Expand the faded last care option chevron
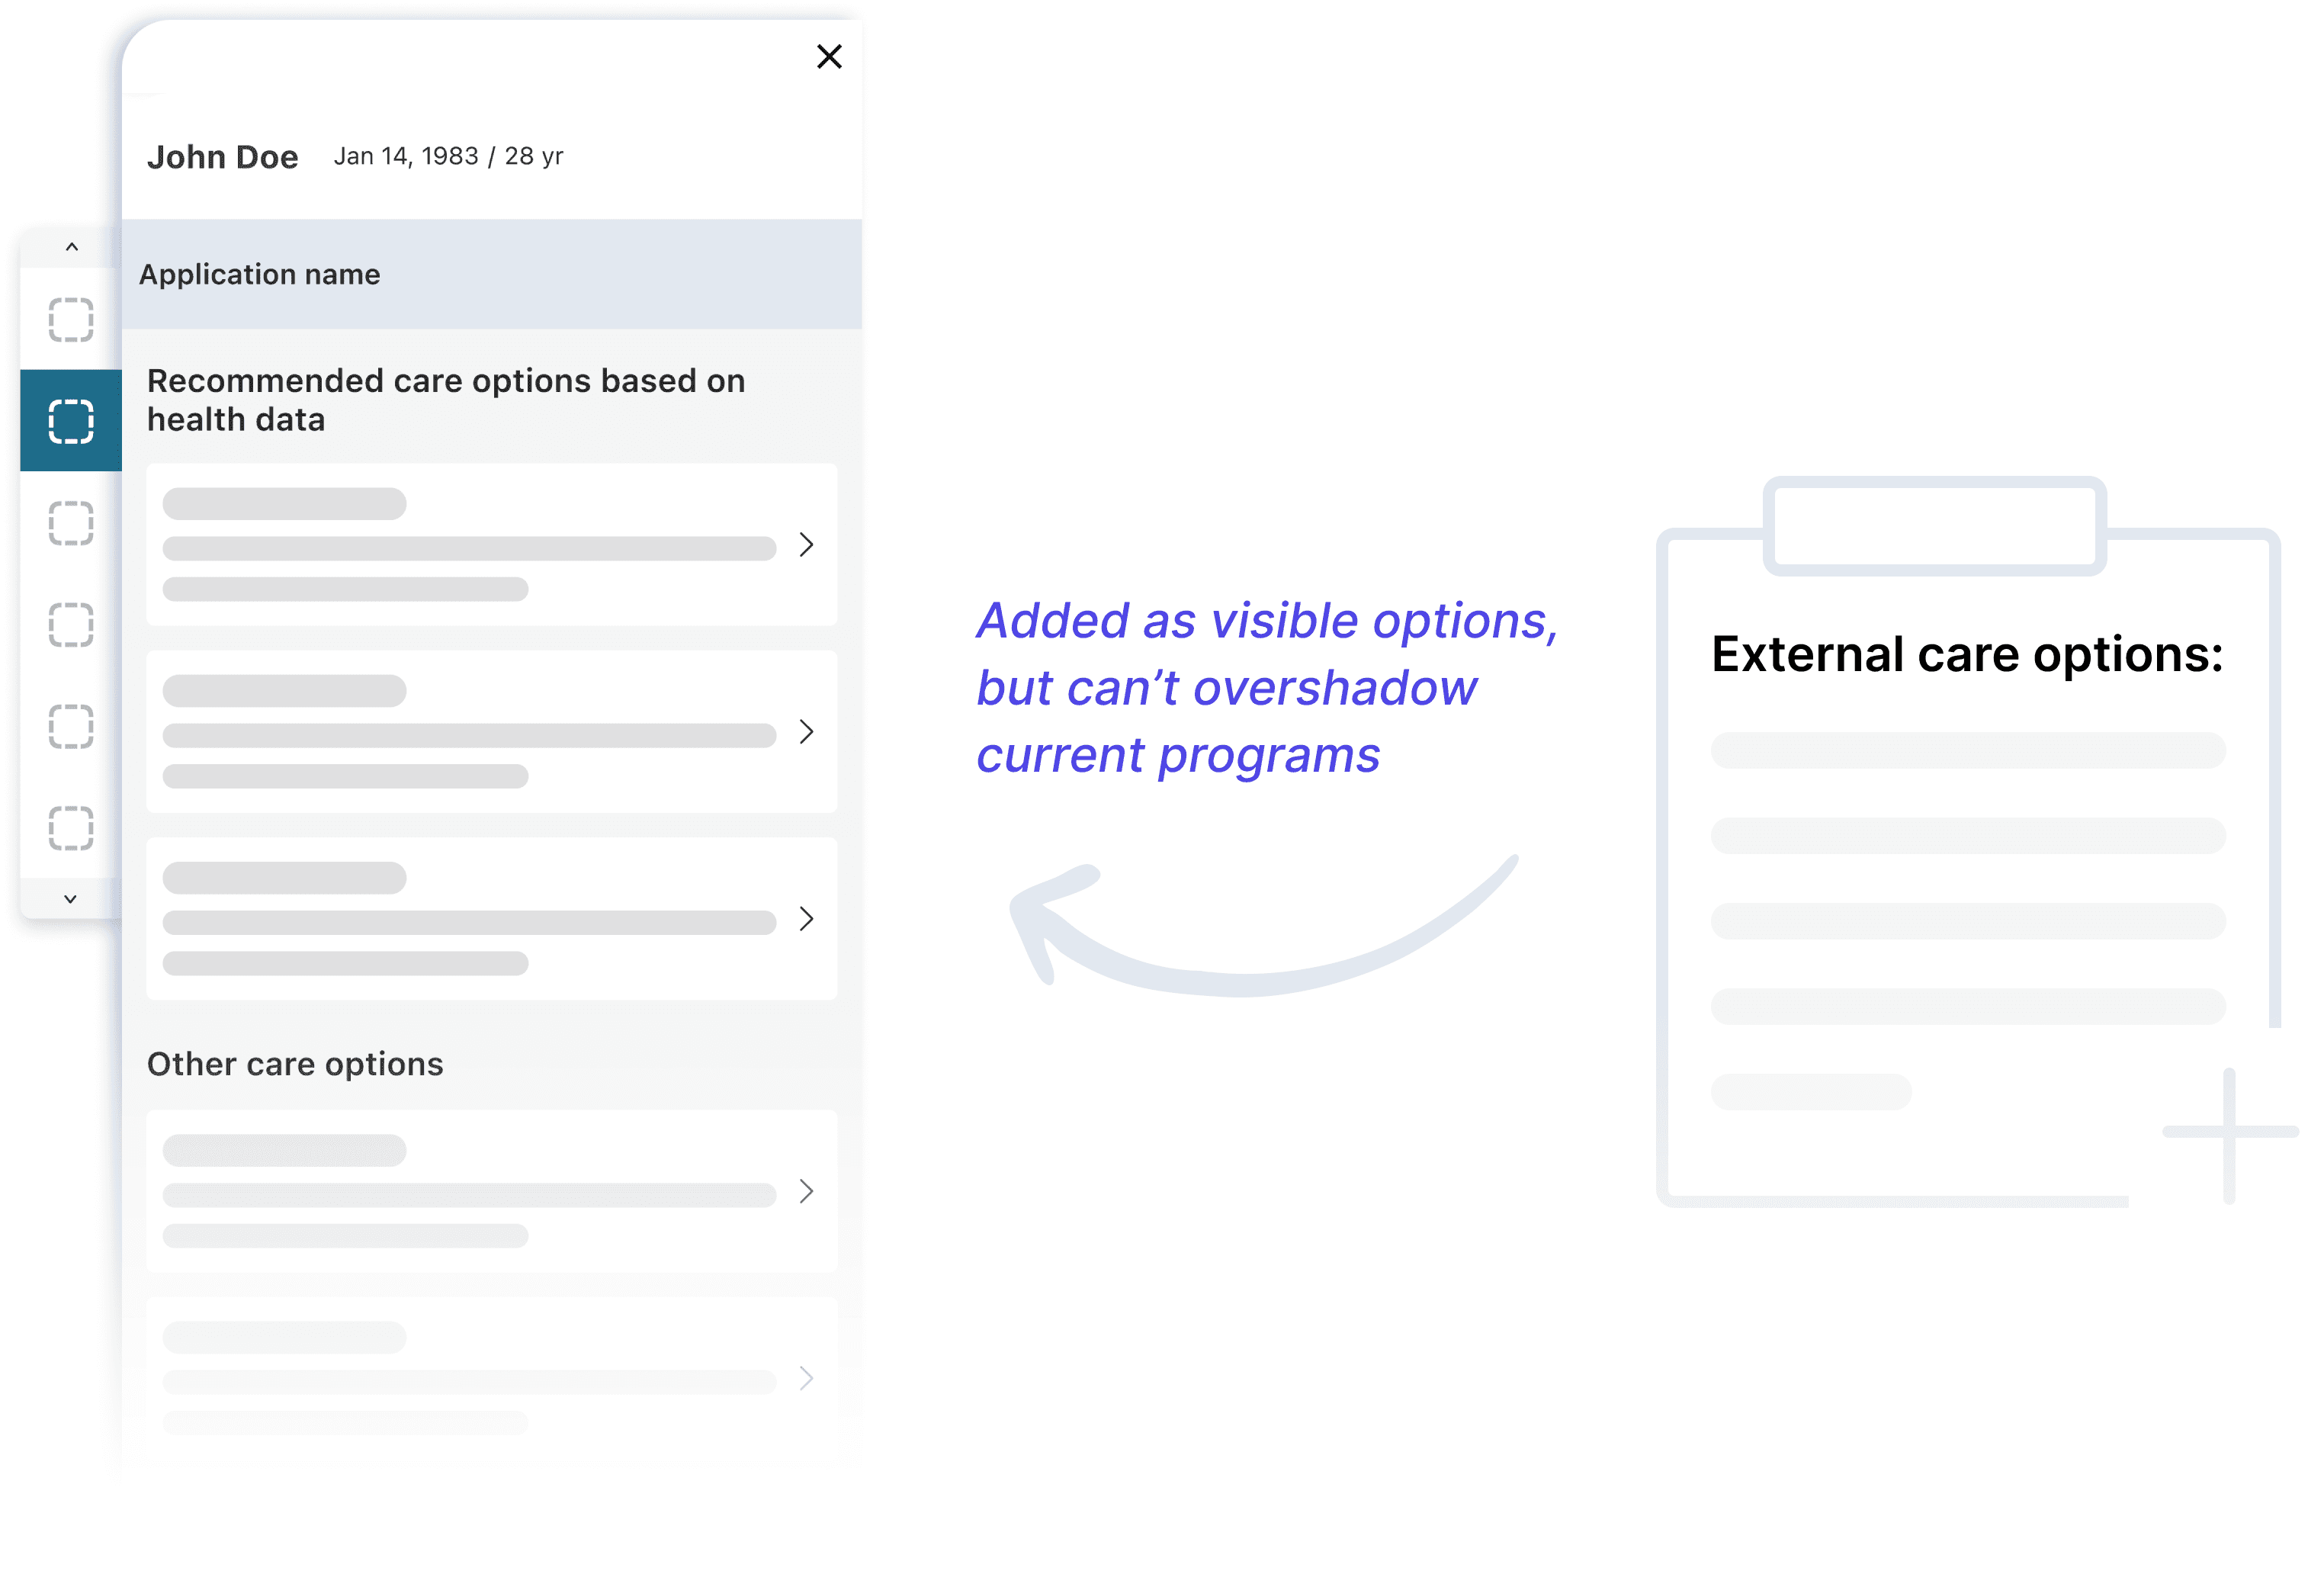The image size is (2324, 1574). 806,1378
